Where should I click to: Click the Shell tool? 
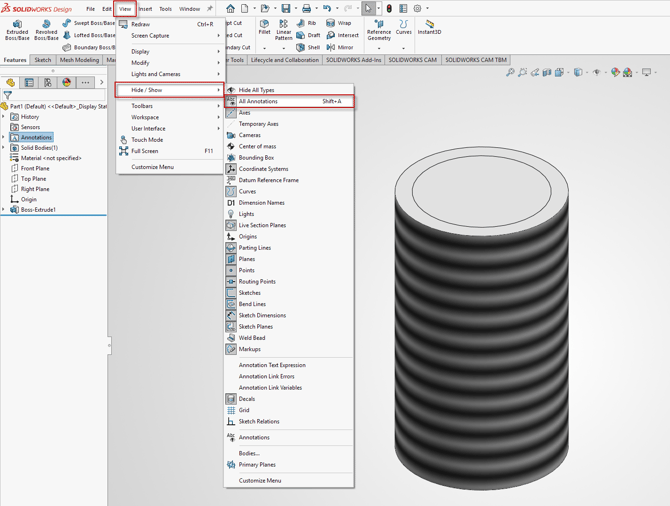point(308,47)
